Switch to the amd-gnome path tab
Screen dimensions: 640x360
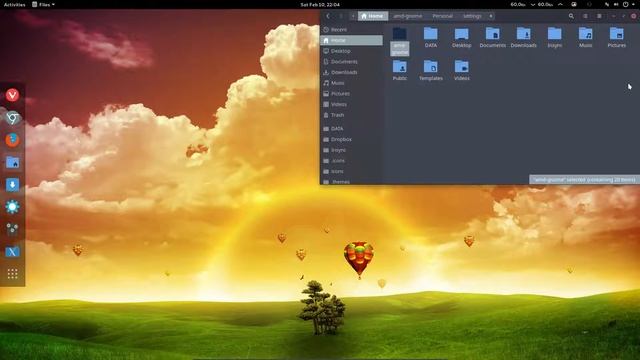tap(408, 16)
